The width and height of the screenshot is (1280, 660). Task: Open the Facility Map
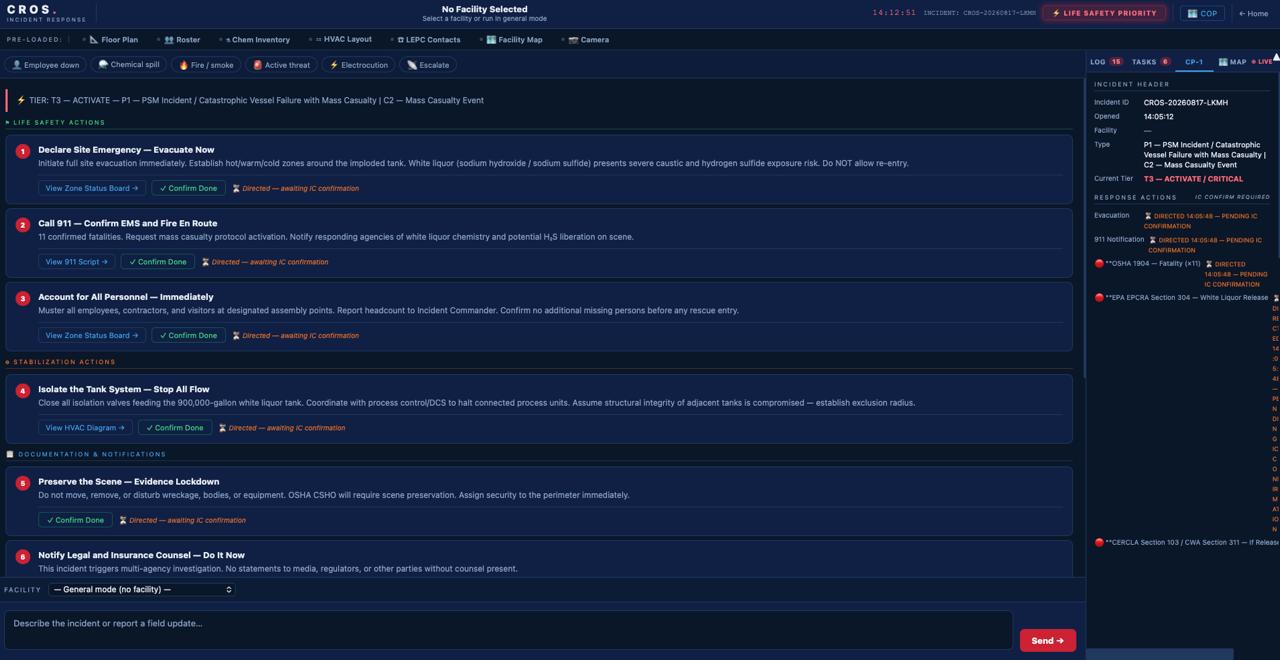pyautogui.click(x=514, y=40)
